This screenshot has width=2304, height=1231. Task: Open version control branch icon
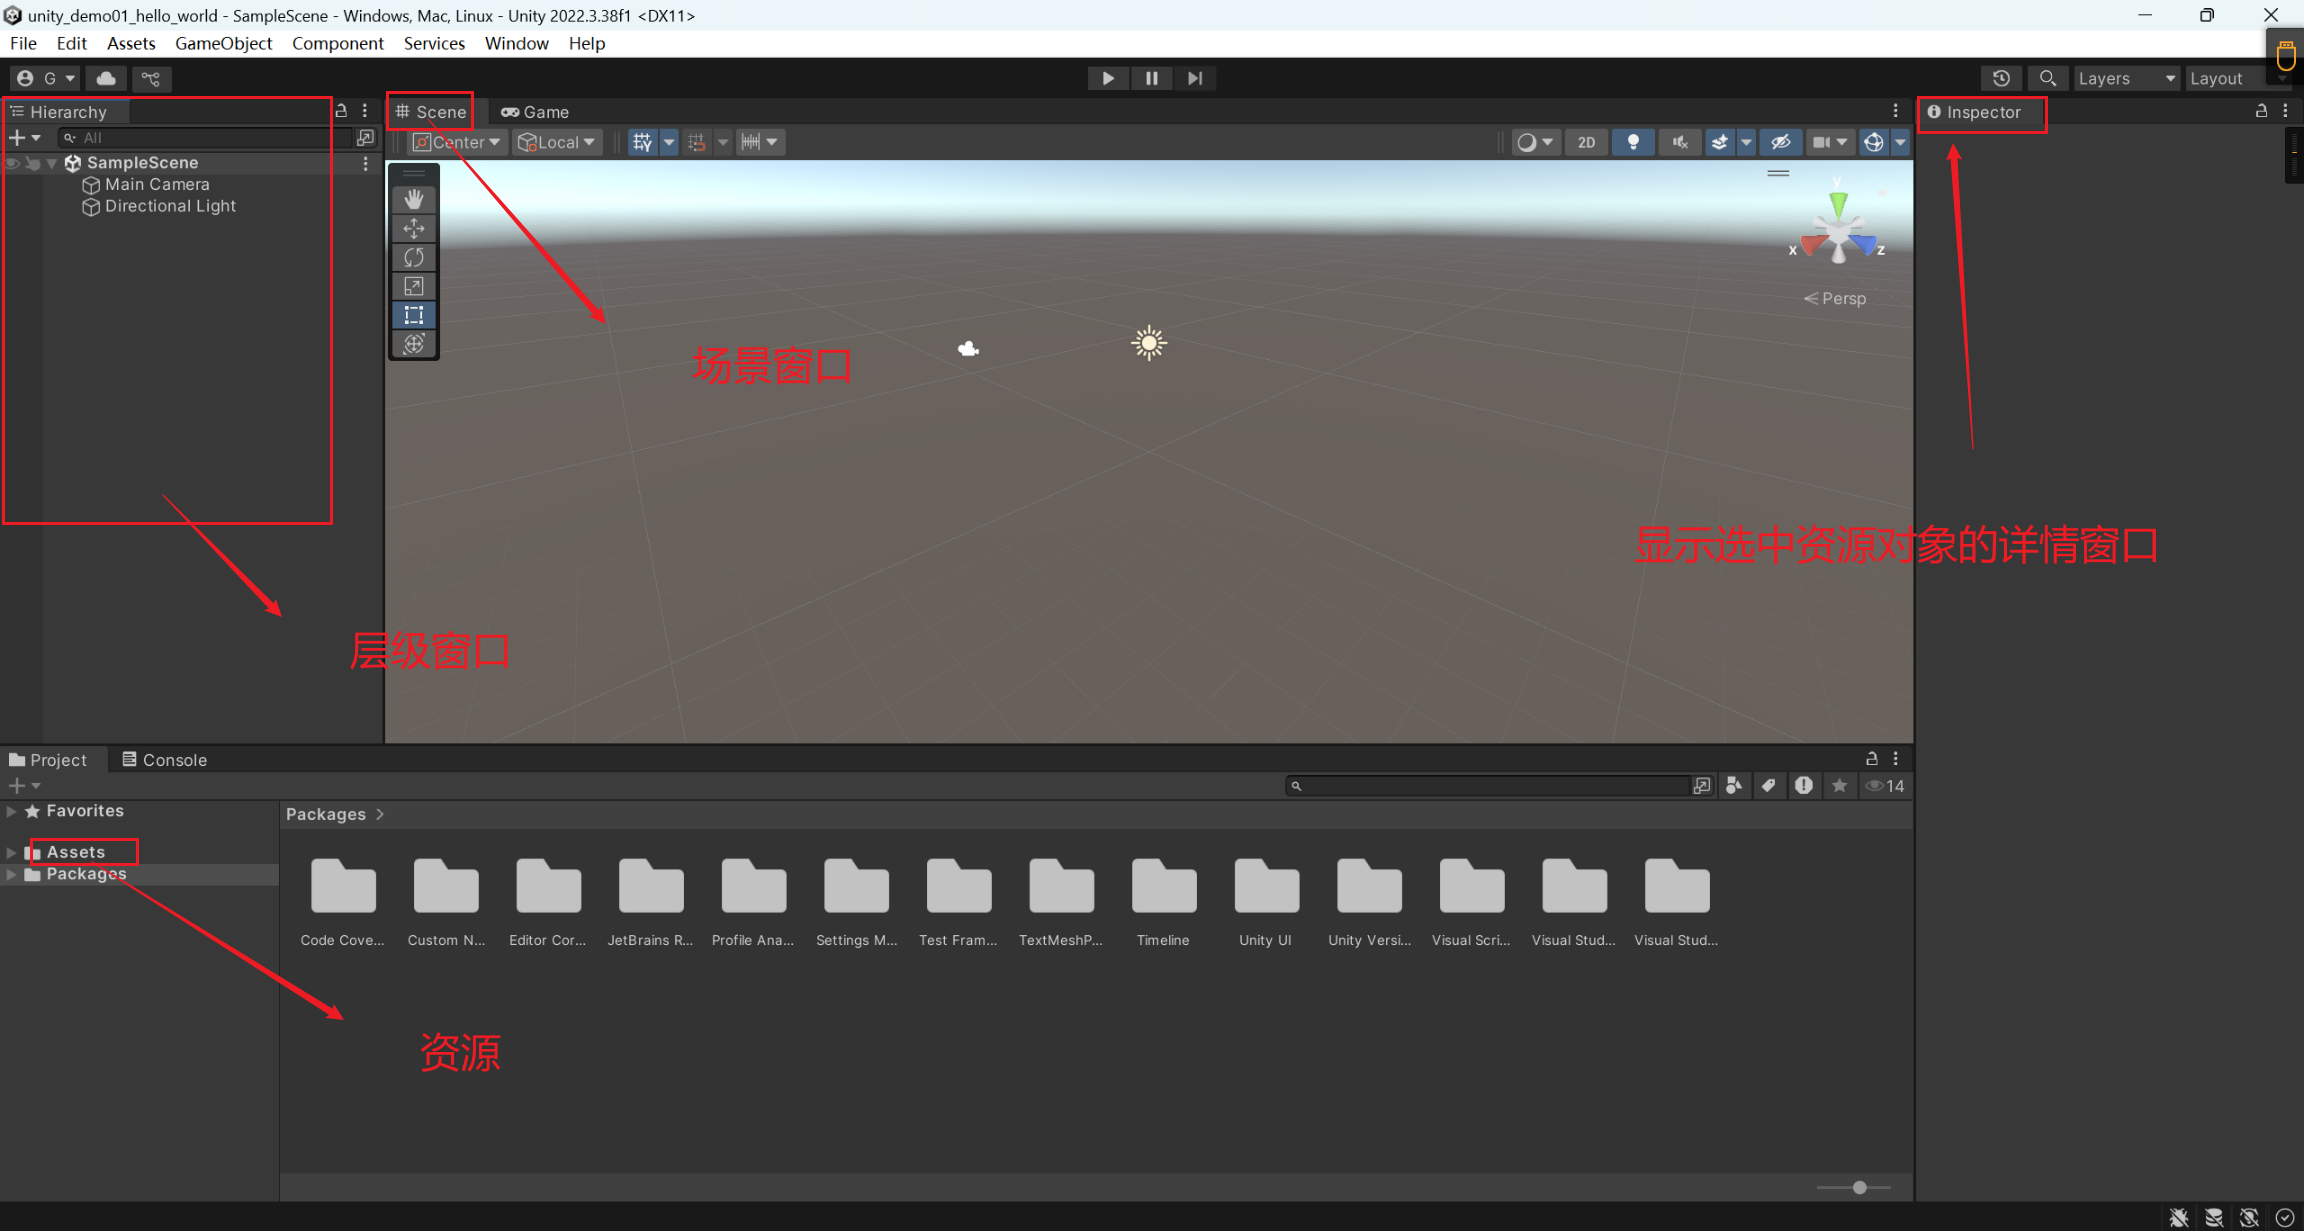point(151,78)
